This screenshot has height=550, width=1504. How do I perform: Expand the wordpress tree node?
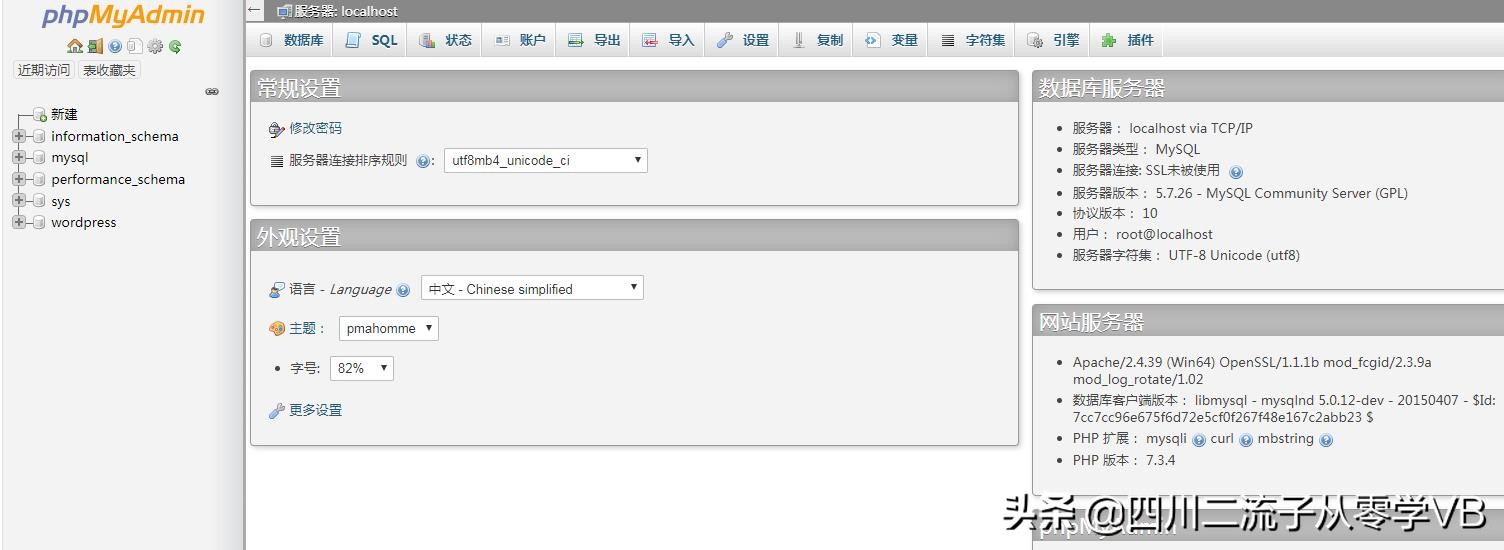18,222
